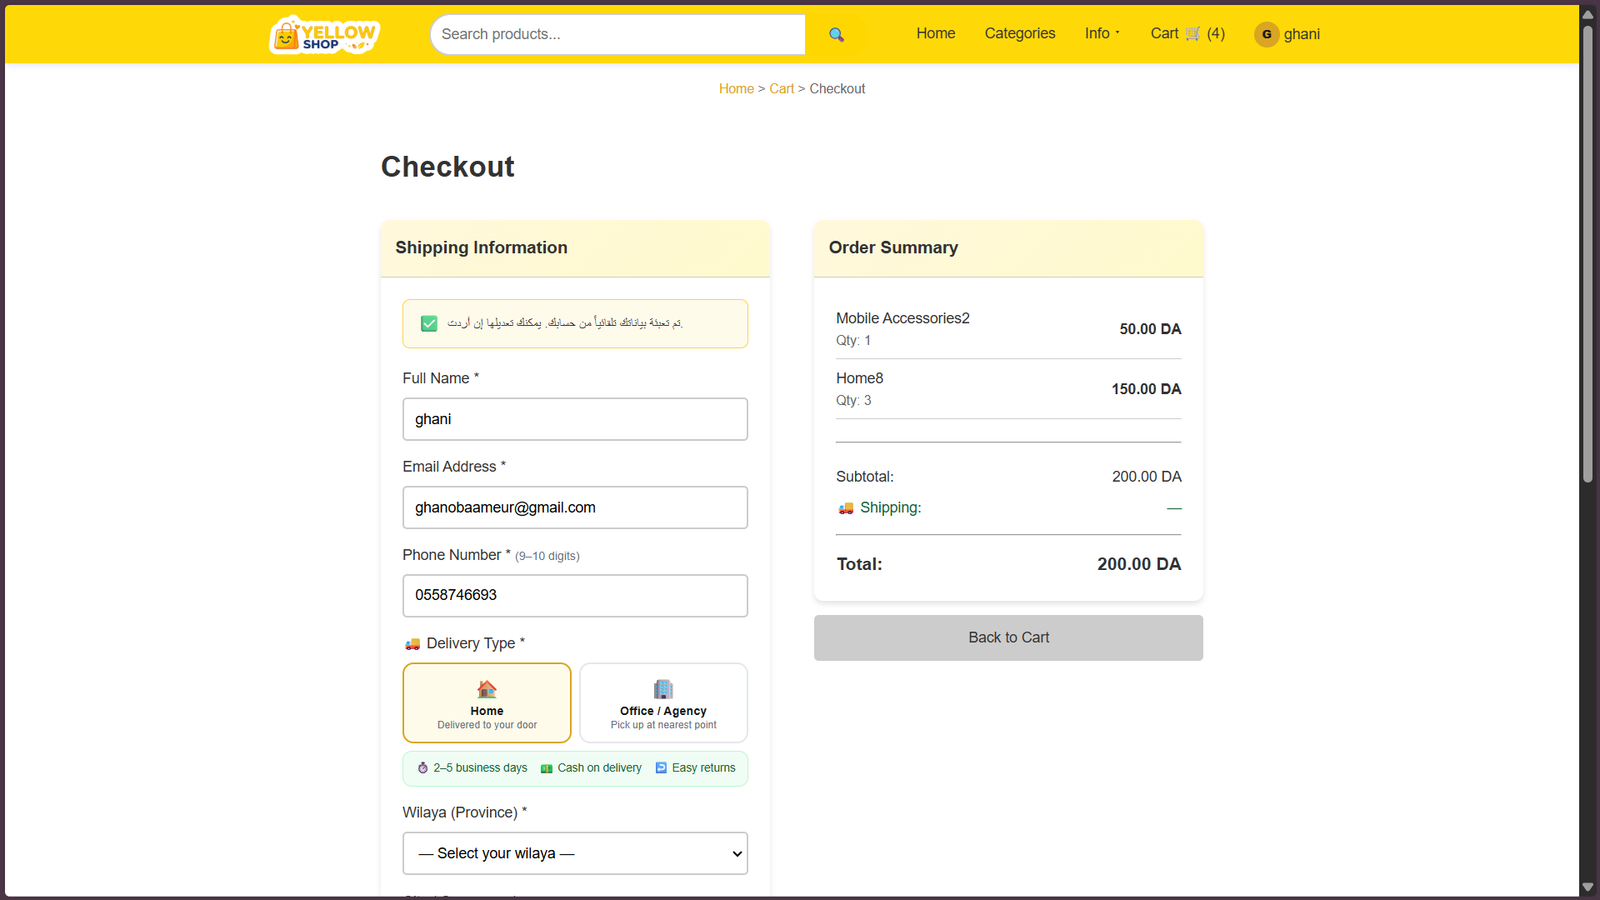The height and width of the screenshot is (900, 1600).
Task: Open the Wilaya (Province) dropdown
Action: pyautogui.click(x=575, y=853)
